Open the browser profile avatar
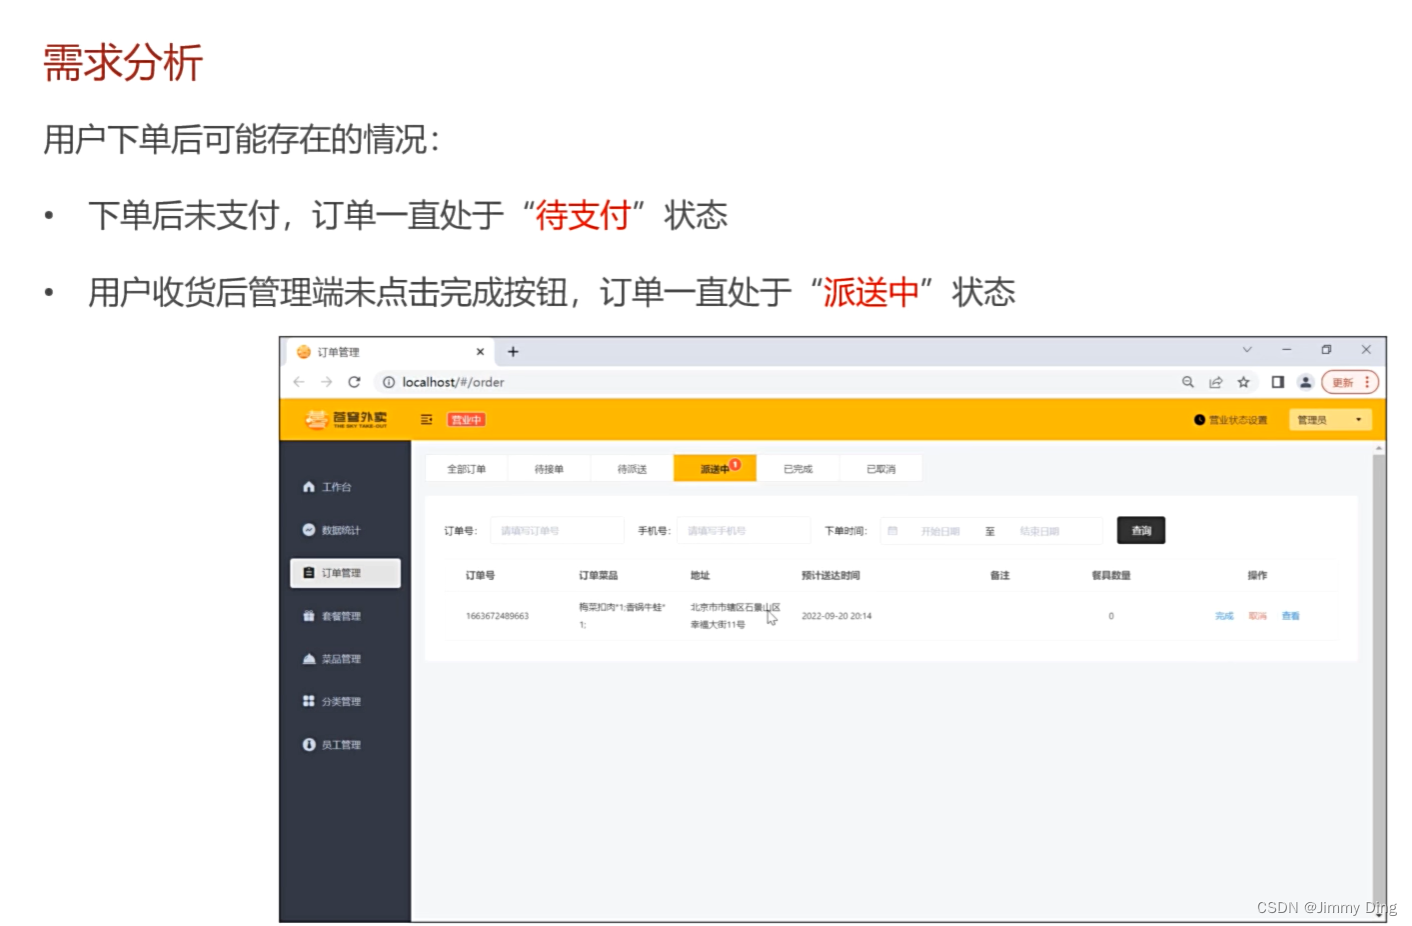Screen dimensions: 1412x926 tap(1305, 382)
